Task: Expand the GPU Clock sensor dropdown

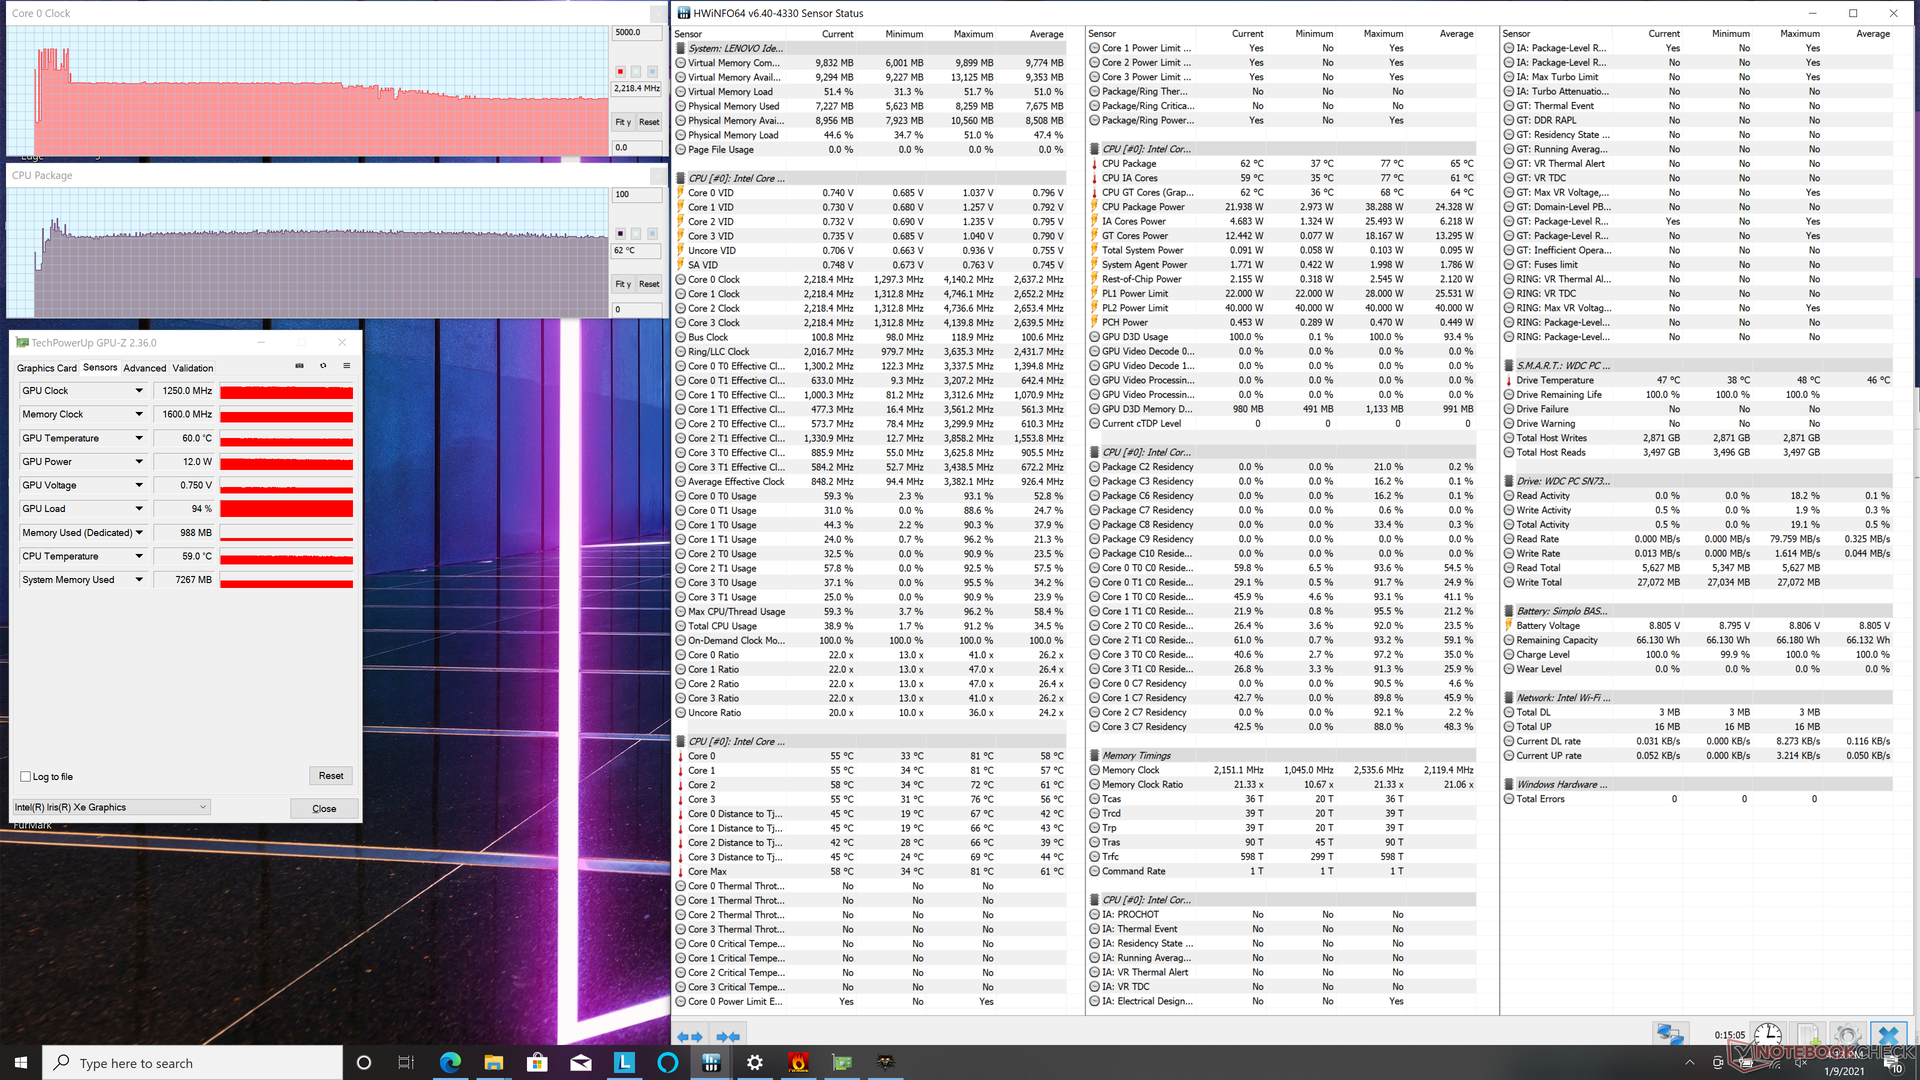Action: 139,391
